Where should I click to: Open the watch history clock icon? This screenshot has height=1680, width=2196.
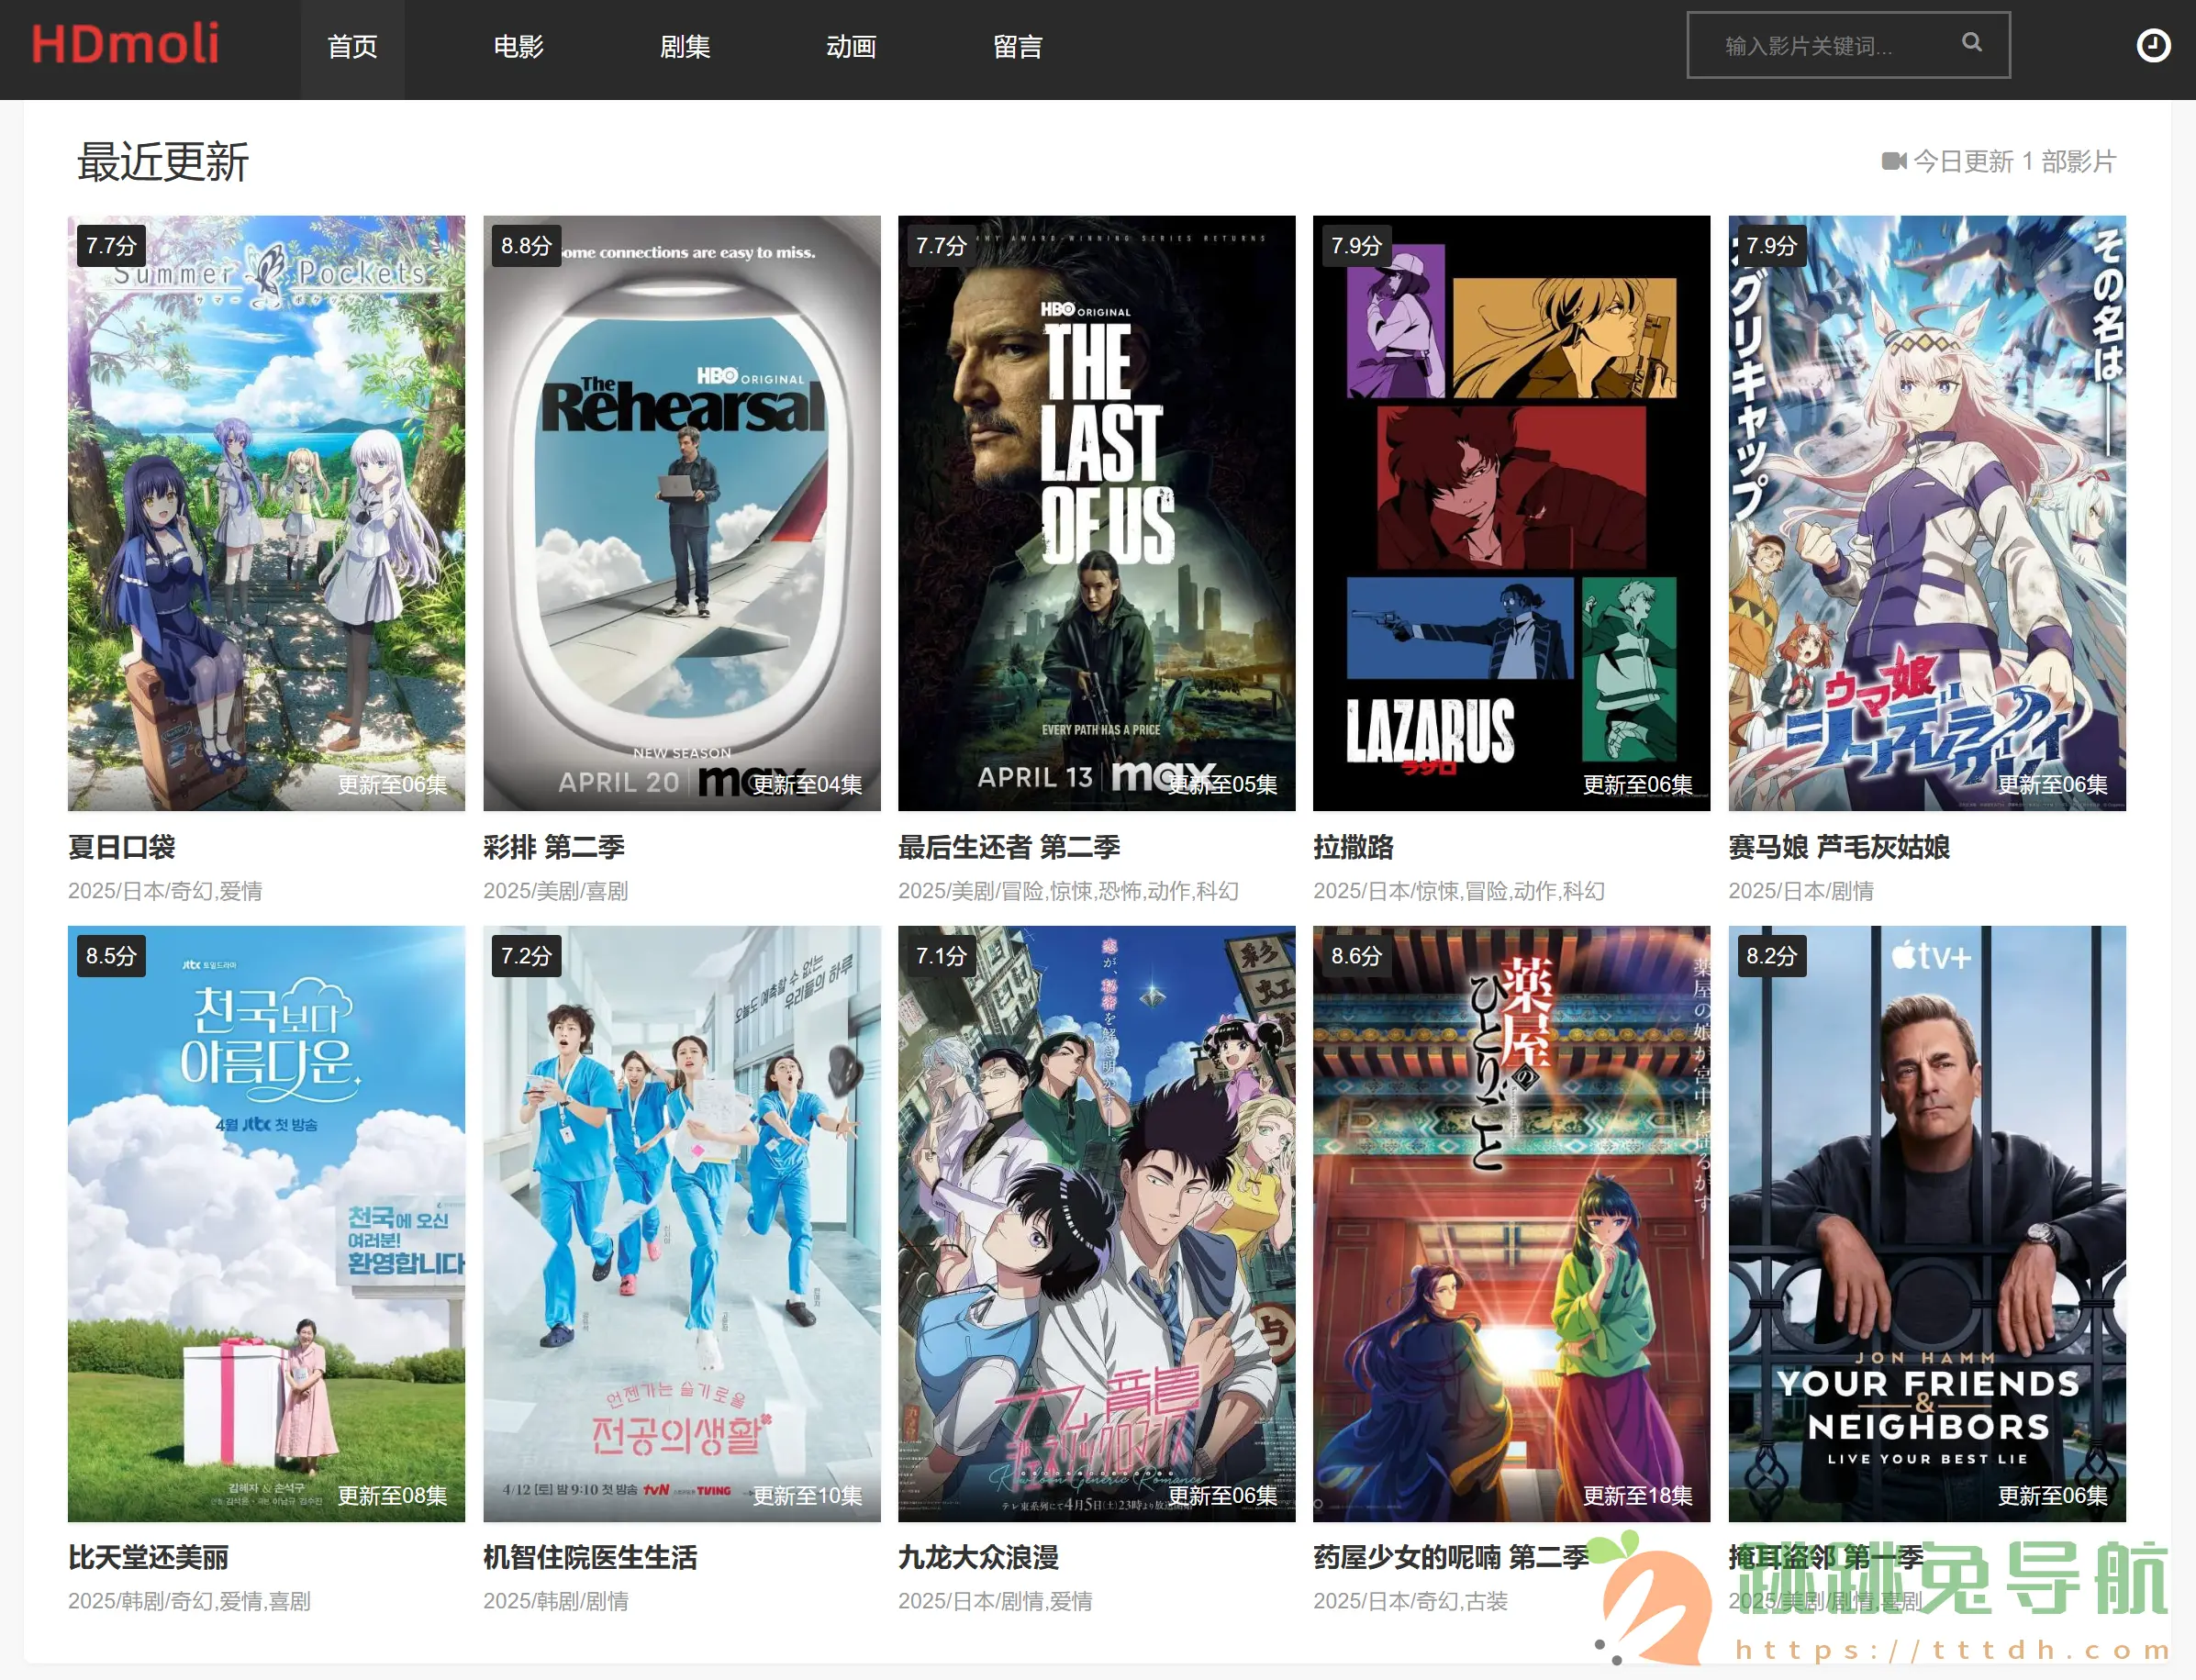(2153, 45)
